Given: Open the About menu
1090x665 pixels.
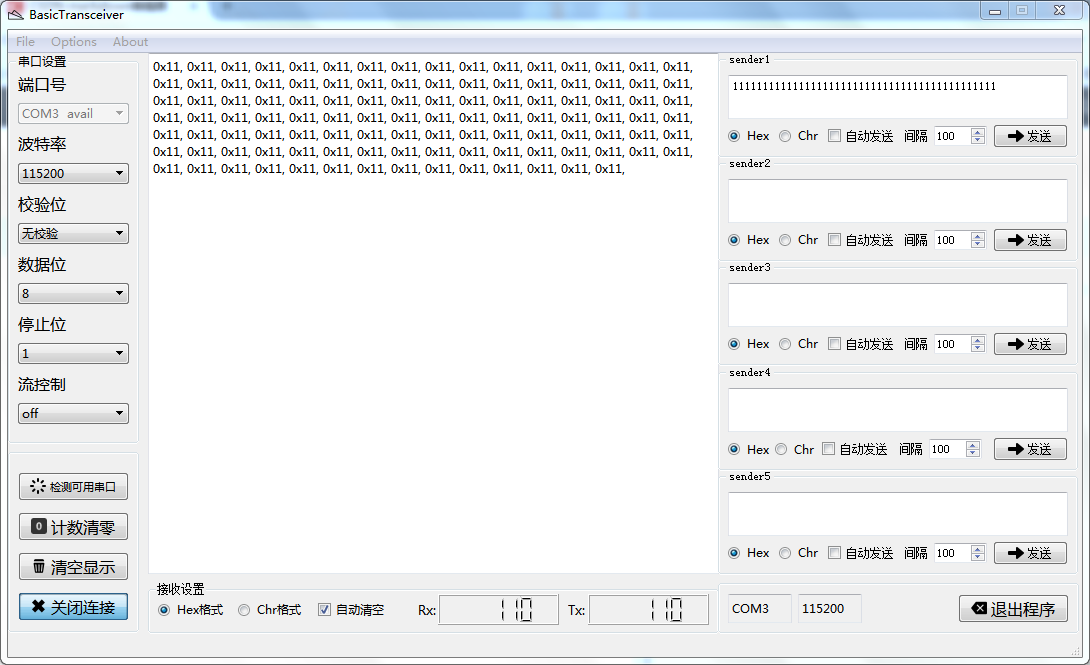Looking at the screenshot, I should tap(131, 42).
